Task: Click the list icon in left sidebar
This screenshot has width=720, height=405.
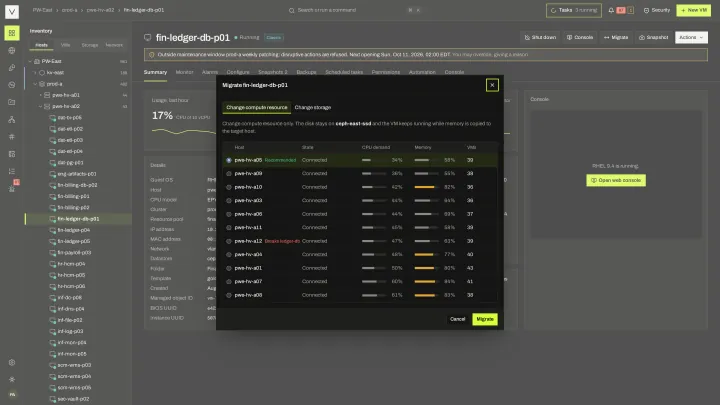Action: [x=12, y=171]
